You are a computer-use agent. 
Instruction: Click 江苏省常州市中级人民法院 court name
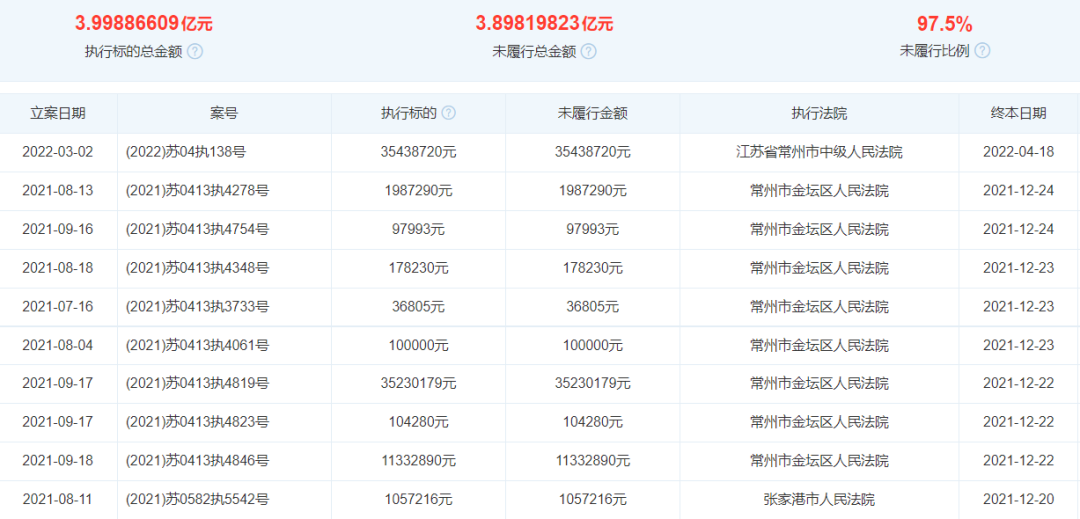pyautogui.click(x=819, y=152)
